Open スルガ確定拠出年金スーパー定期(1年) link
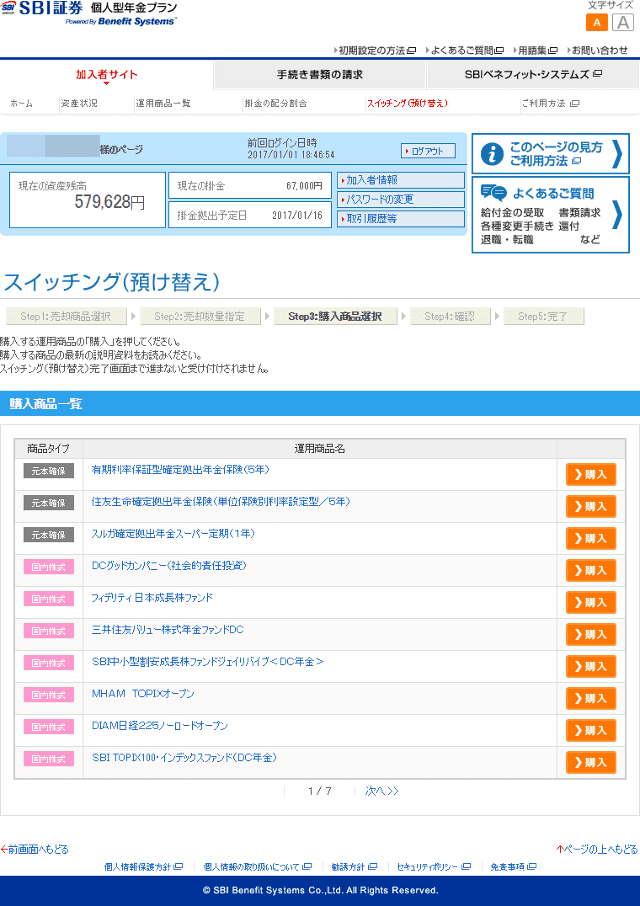Viewport: 640px width, 906px height. [173, 534]
